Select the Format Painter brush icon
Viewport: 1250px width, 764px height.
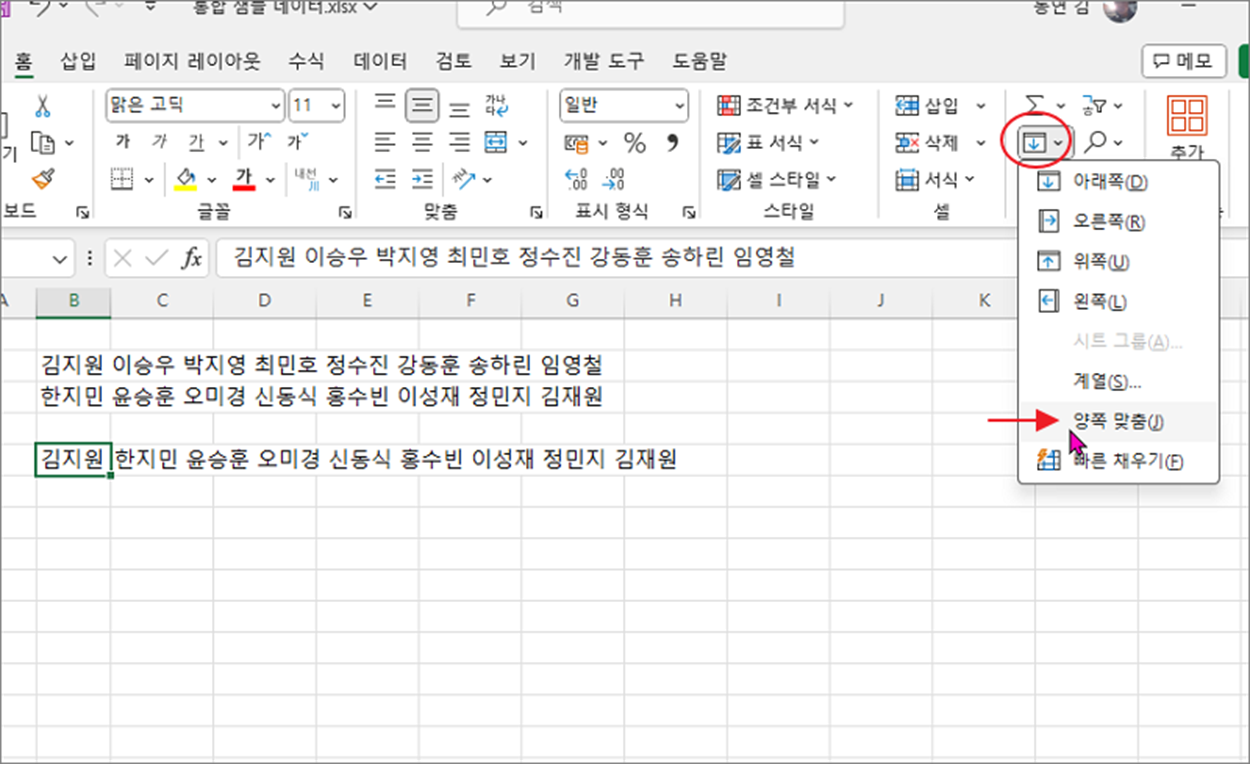pyautogui.click(x=42, y=179)
